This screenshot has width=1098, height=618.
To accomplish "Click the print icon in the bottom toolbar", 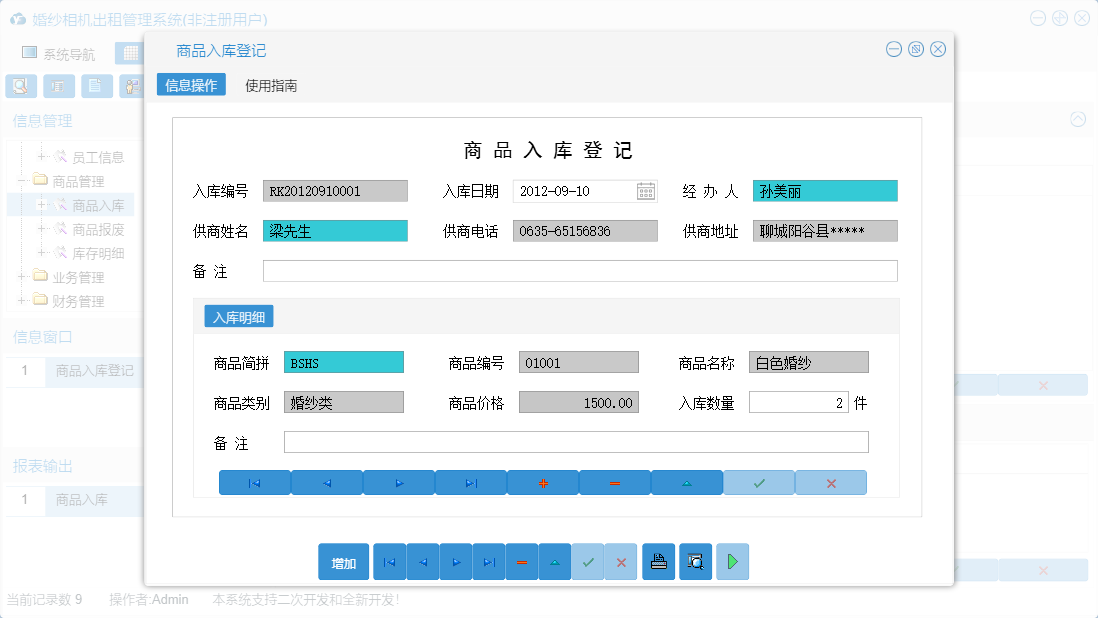I will (x=658, y=561).
